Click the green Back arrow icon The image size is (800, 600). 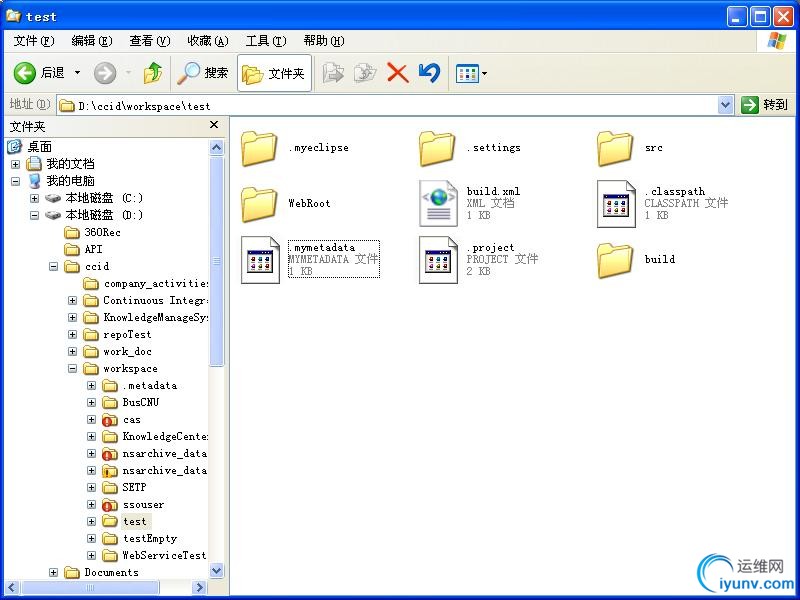point(24,73)
